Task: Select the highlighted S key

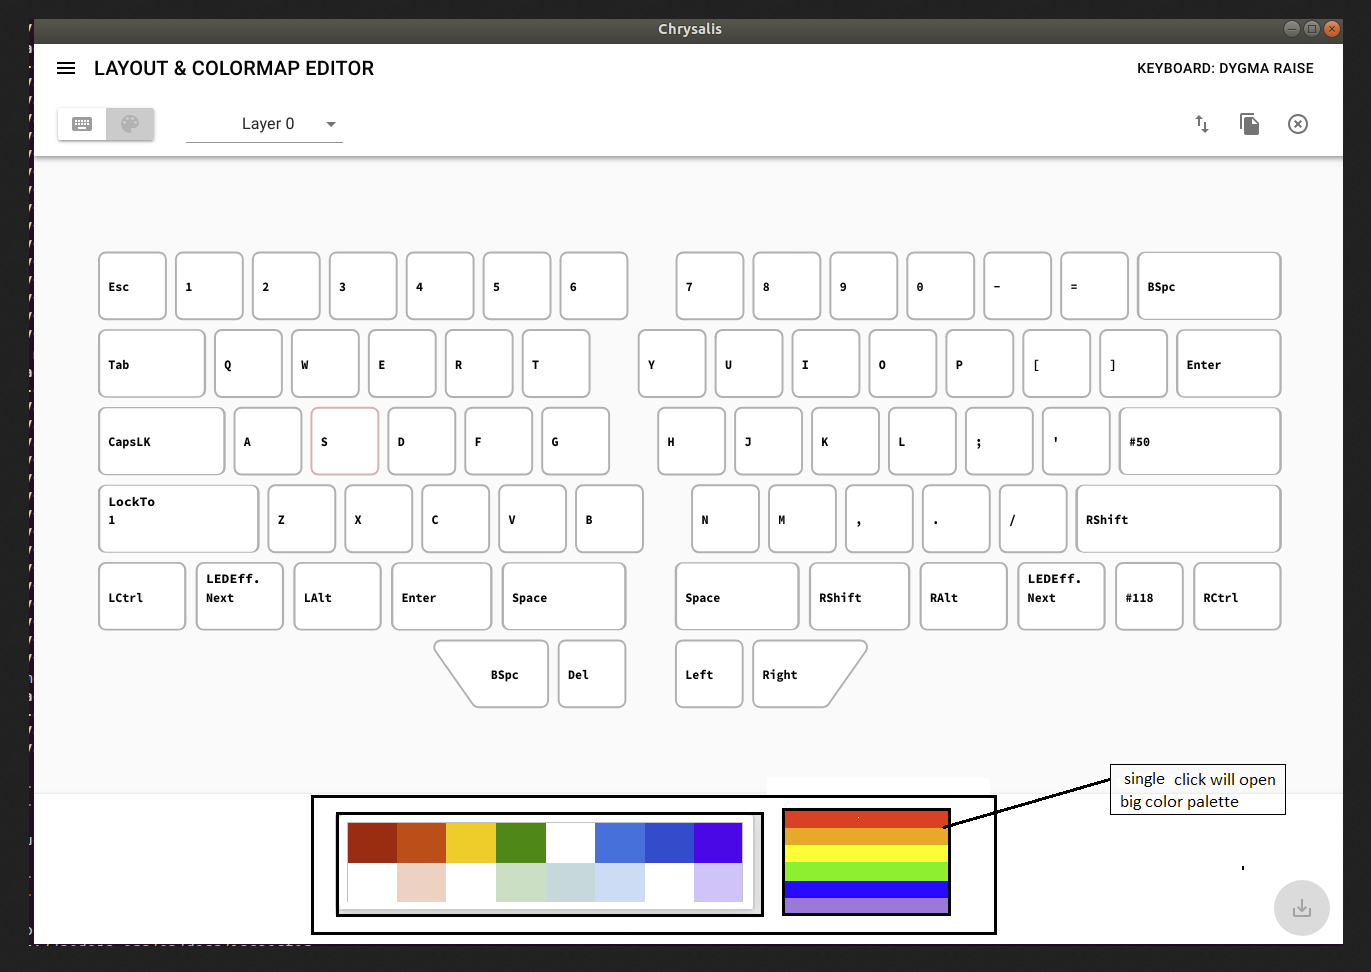Action: [x=344, y=441]
